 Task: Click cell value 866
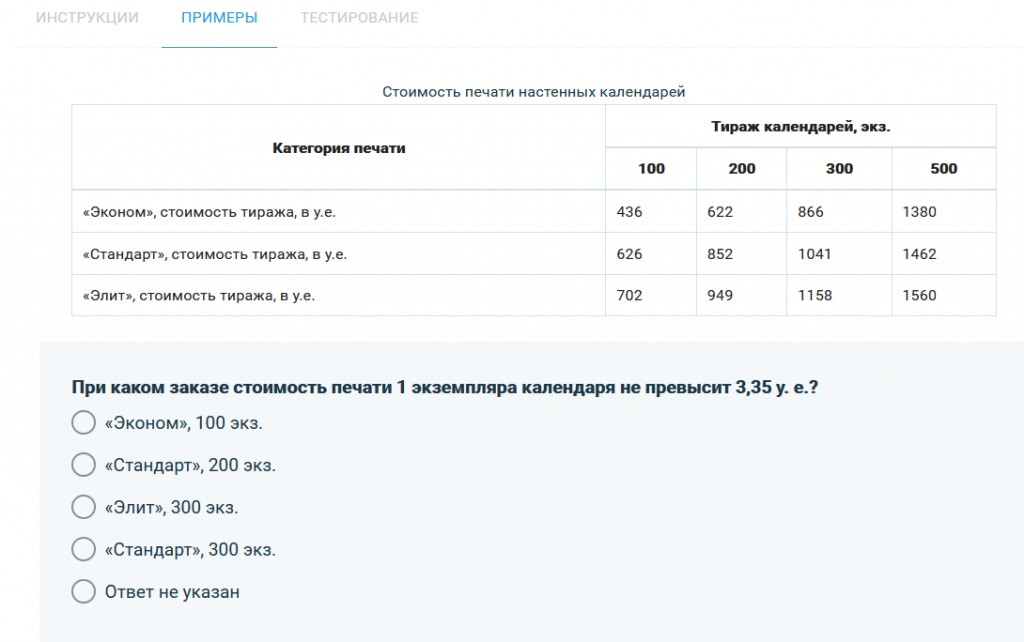[810, 212]
